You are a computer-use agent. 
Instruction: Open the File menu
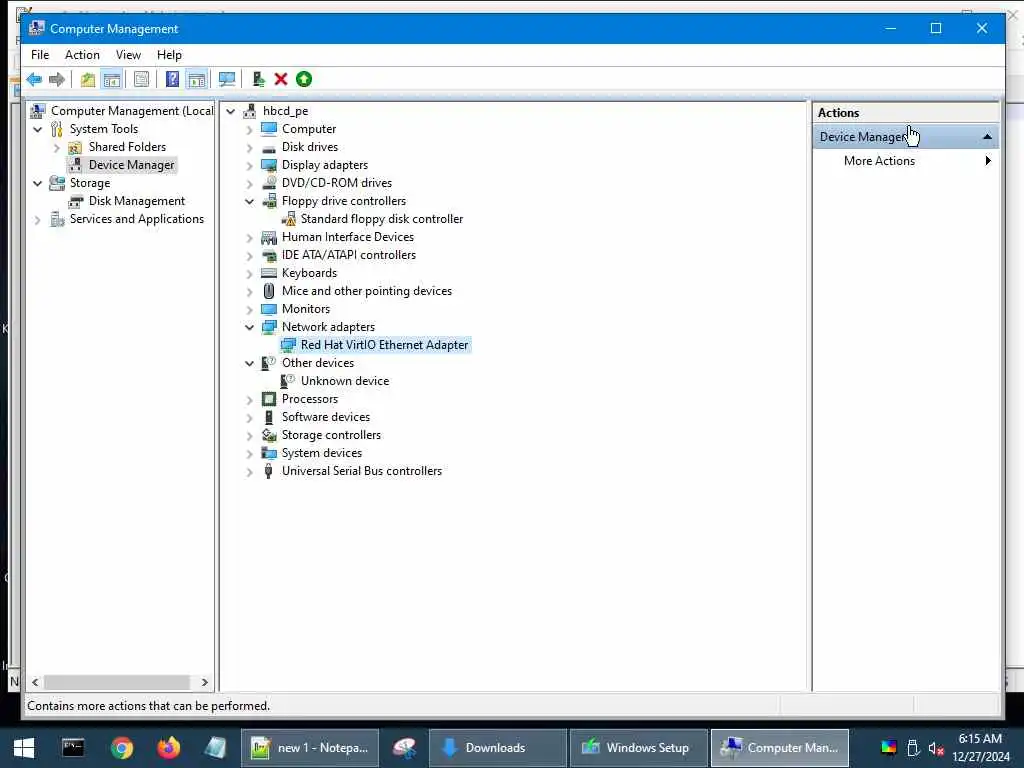pyautogui.click(x=40, y=55)
